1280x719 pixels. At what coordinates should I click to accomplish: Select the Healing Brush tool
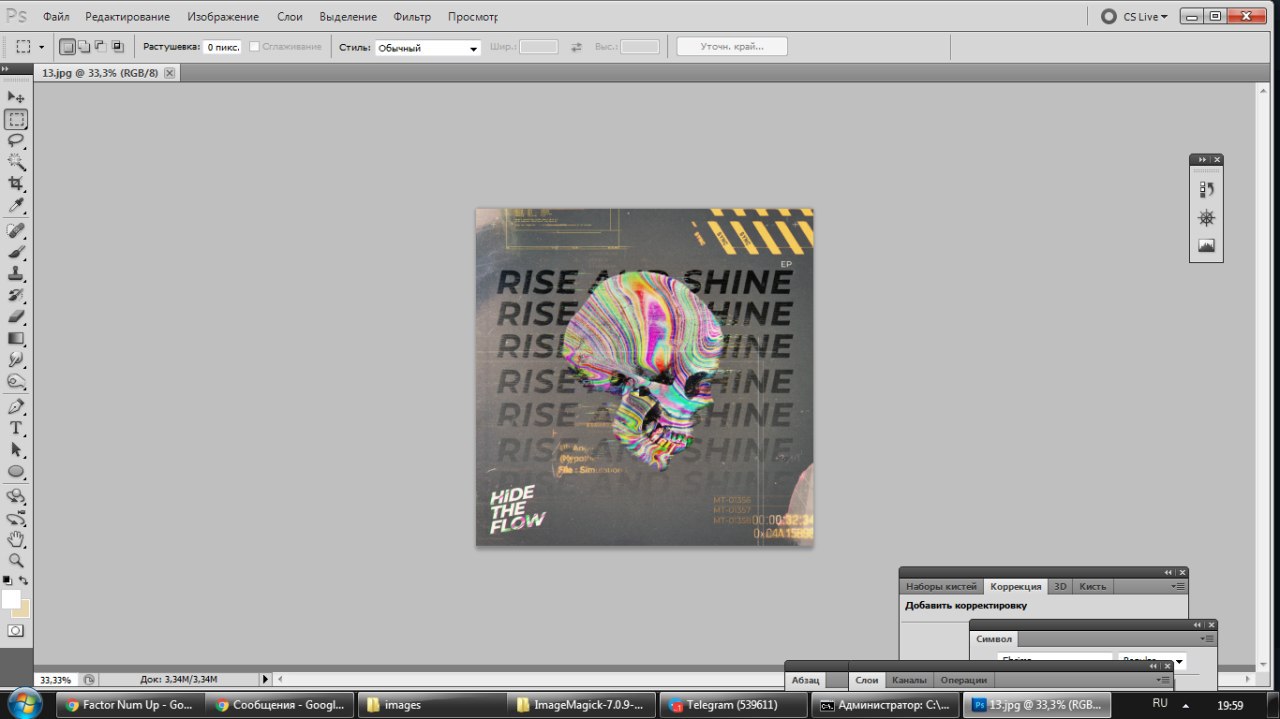[x=16, y=231]
